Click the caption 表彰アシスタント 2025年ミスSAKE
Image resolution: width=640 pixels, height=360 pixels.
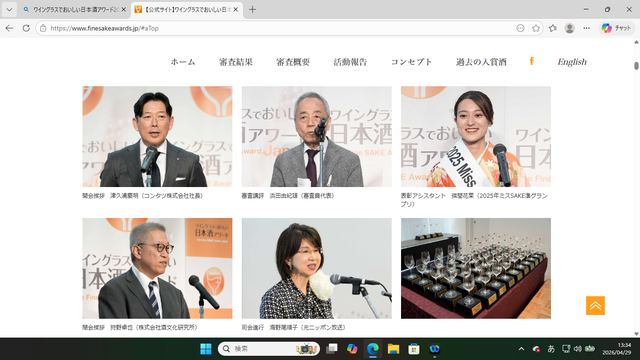(x=474, y=200)
